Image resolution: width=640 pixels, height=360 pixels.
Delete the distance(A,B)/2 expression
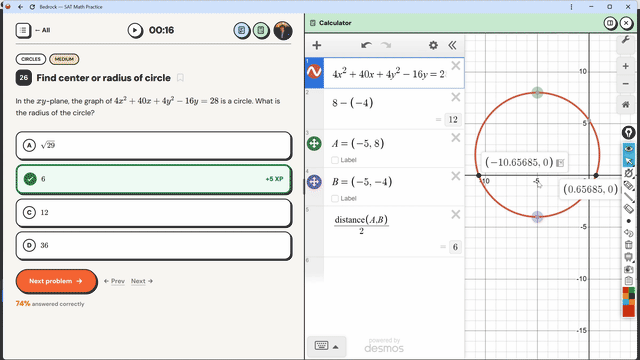[x=456, y=214]
